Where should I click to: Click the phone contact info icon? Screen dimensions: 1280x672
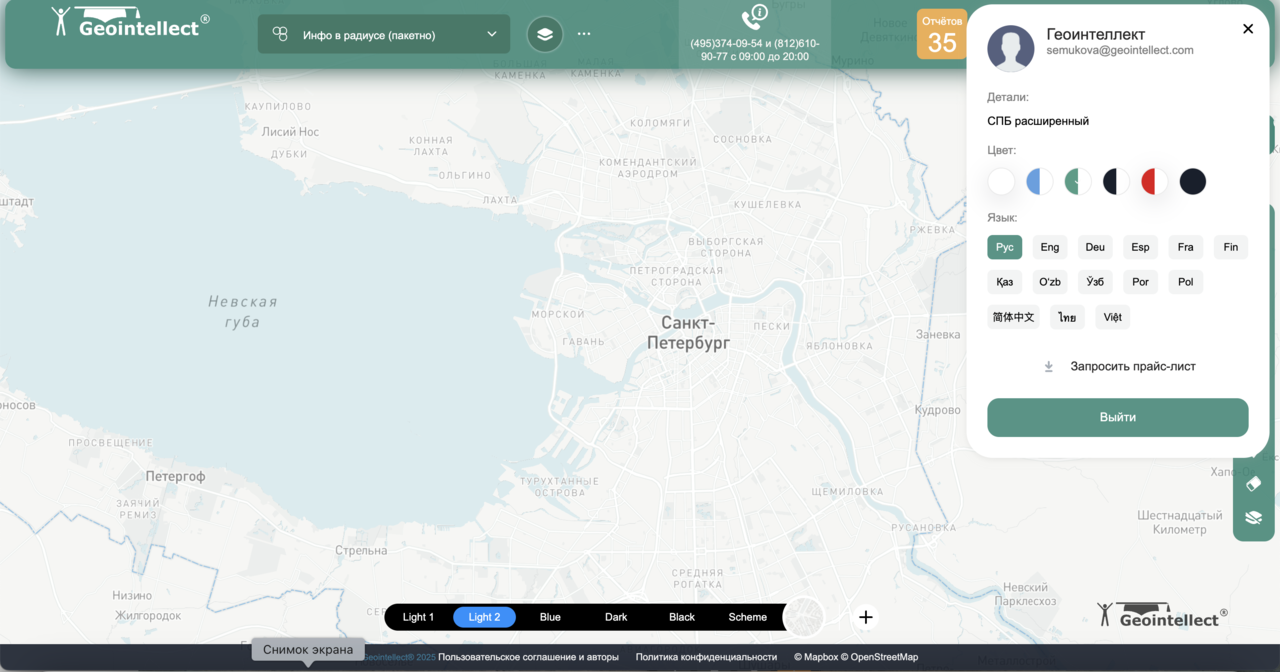click(754, 18)
